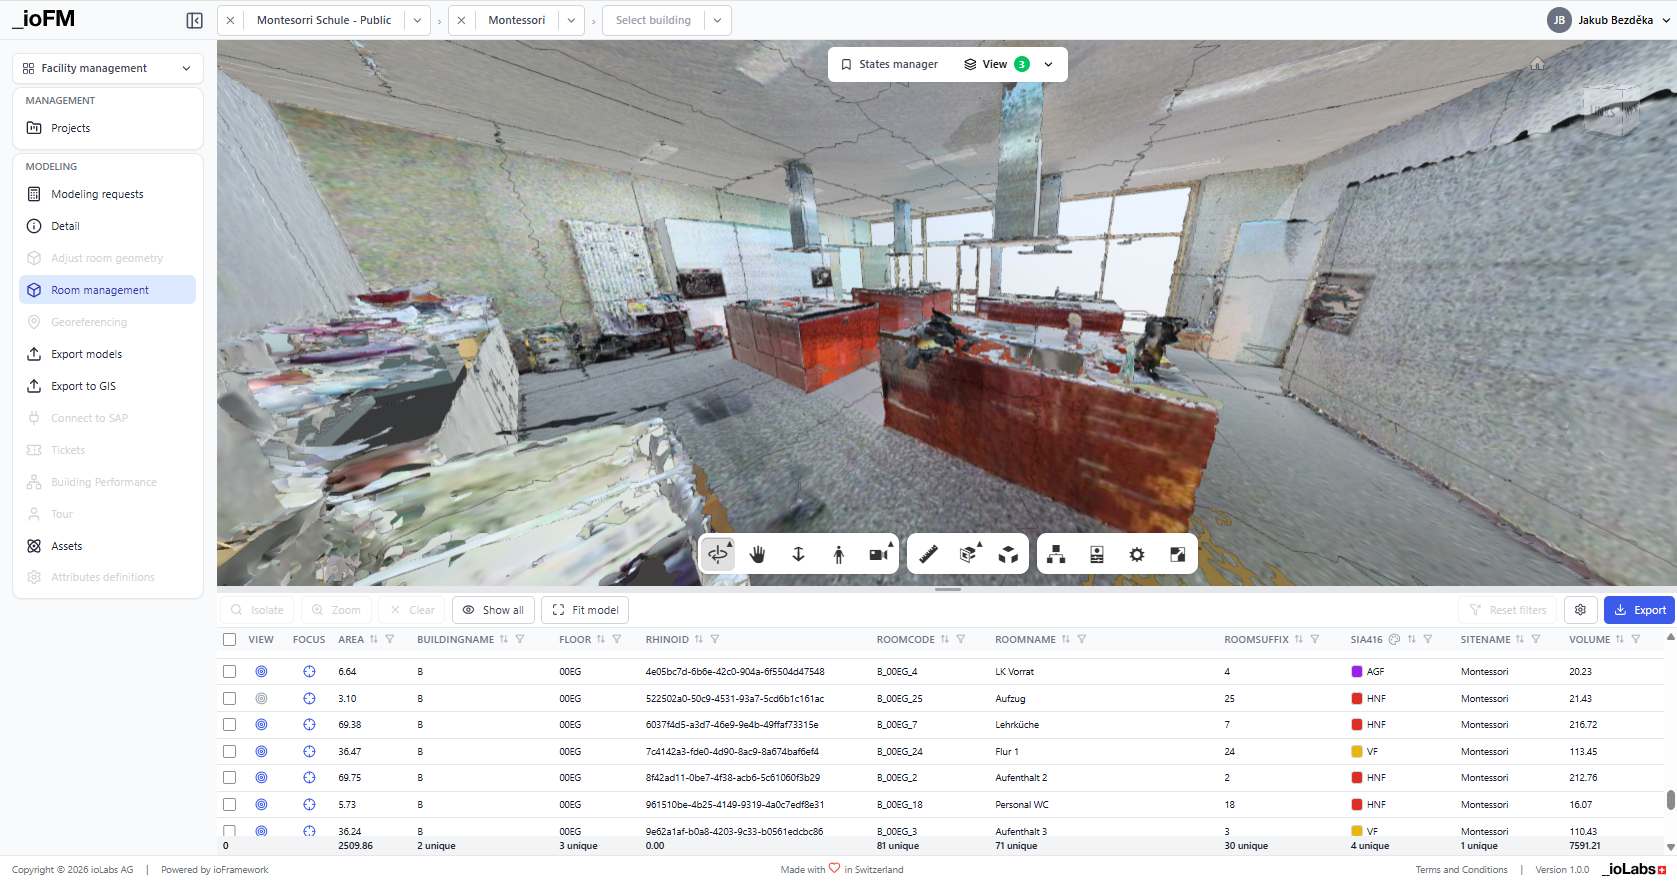
Task: Open the Model Browser tree icon
Action: point(1056,554)
